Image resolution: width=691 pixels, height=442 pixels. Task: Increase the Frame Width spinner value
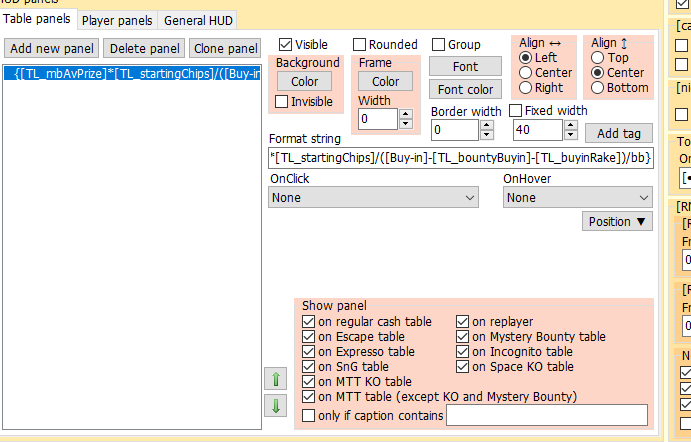[x=405, y=114]
